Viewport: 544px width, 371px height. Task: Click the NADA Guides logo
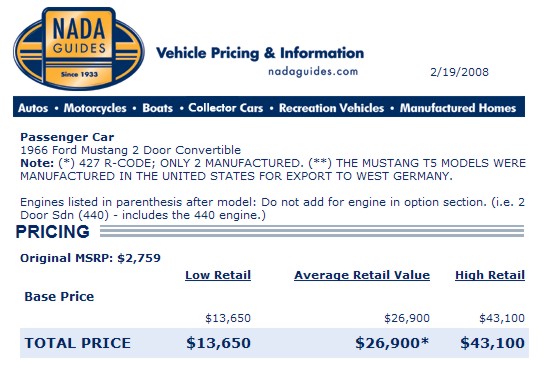coord(79,49)
